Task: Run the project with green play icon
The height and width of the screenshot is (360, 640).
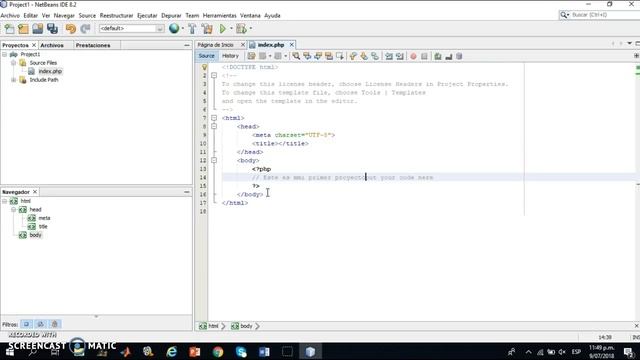Action: tap(222, 29)
